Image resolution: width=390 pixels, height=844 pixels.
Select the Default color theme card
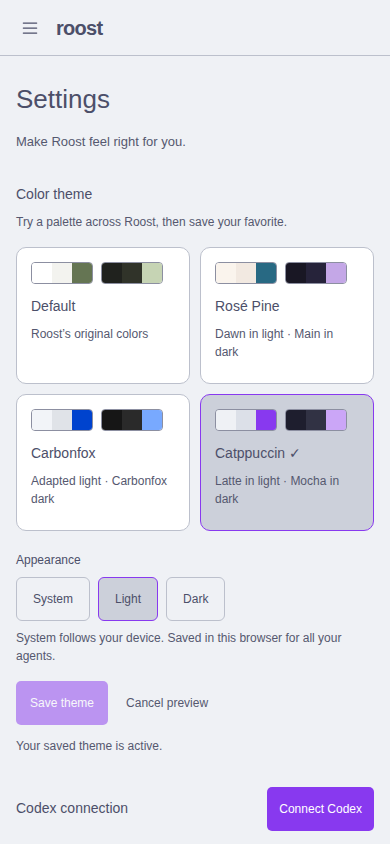(x=103, y=315)
